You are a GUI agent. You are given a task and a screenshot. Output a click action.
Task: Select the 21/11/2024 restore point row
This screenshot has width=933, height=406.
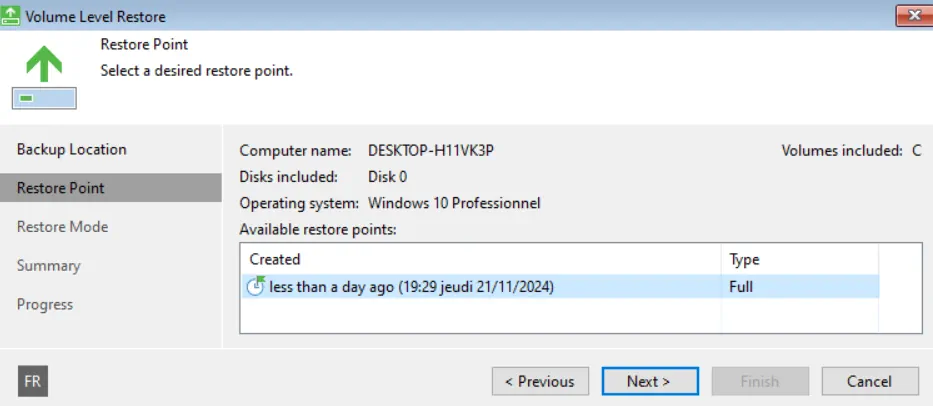coord(560,287)
